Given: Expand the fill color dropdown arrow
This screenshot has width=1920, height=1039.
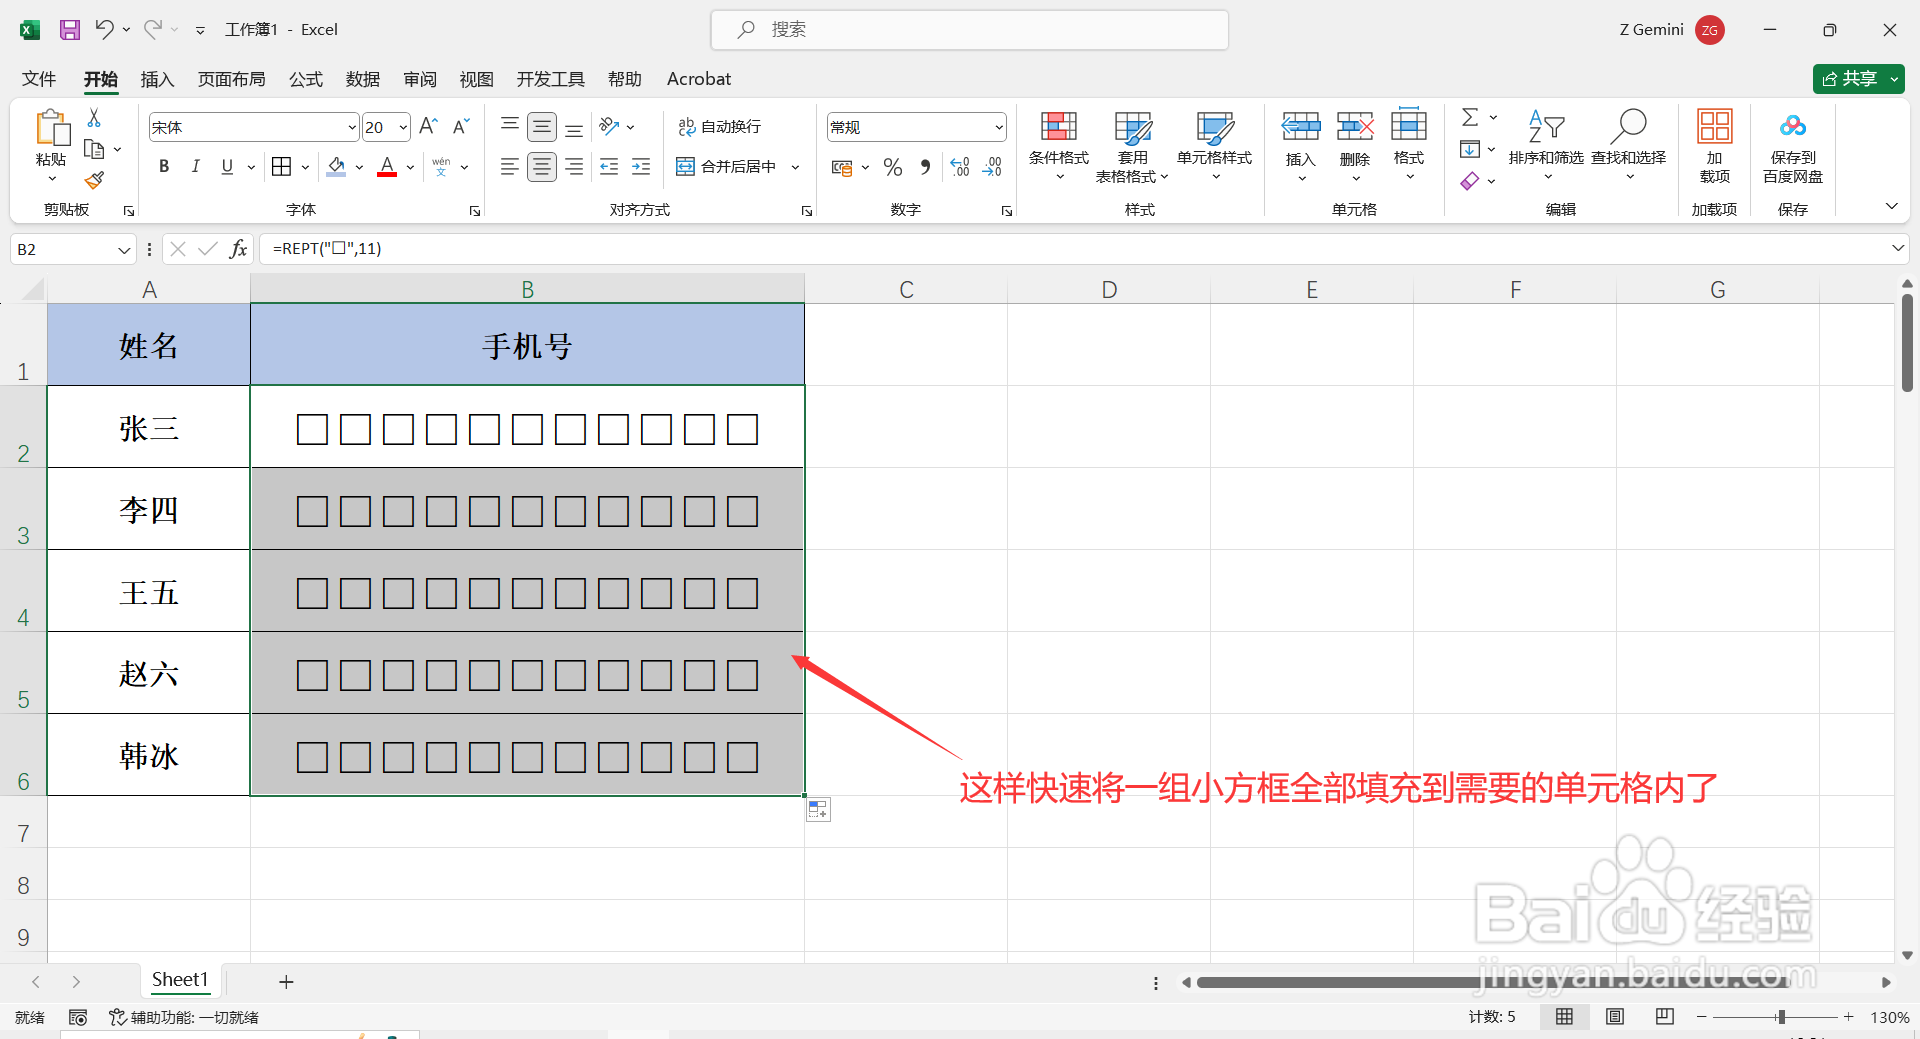Looking at the screenshot, I should click(x=359, y=166).
